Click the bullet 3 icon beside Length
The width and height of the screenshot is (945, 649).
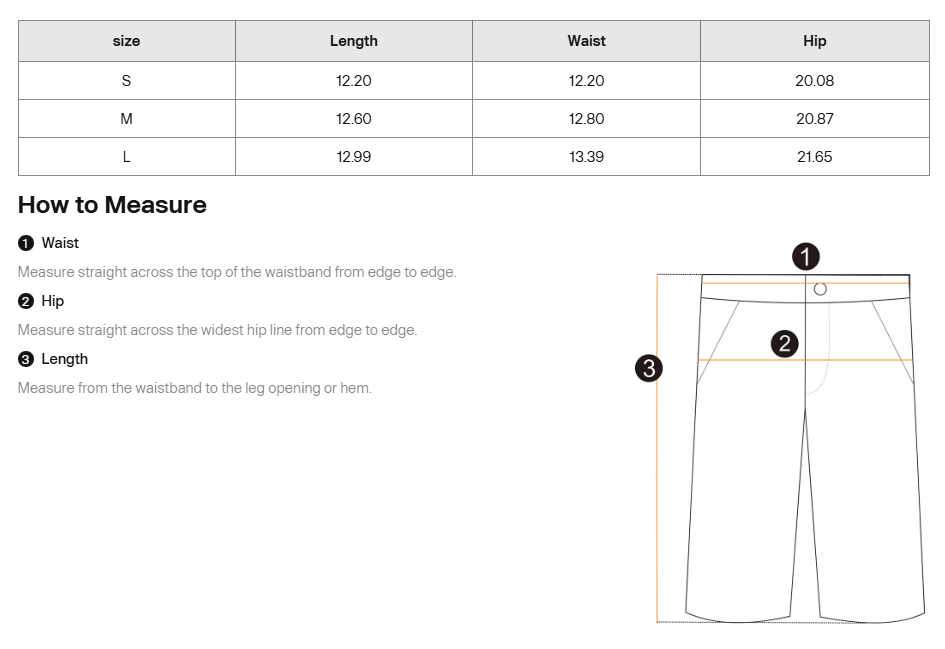point(26,359)
